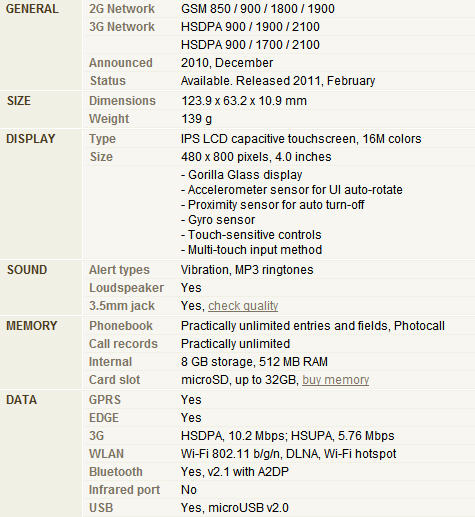The height and width of the screenshot is (517, 475).
Task: Click the Announced spec label
Action: pos(121,63)
